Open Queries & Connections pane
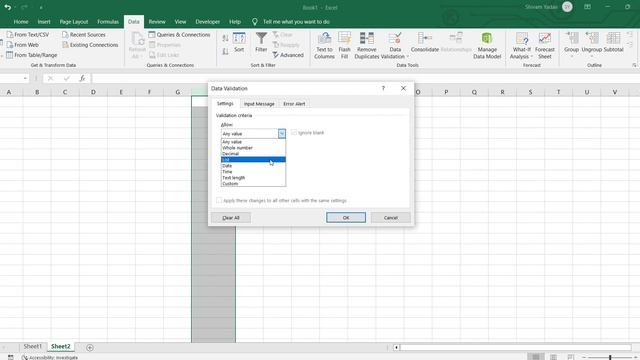This screenshot has height=360, width=640. point(179,35)
